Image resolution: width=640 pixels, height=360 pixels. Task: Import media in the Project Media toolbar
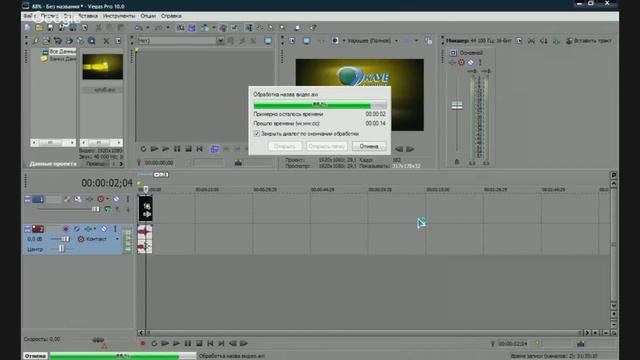[47, 41]
